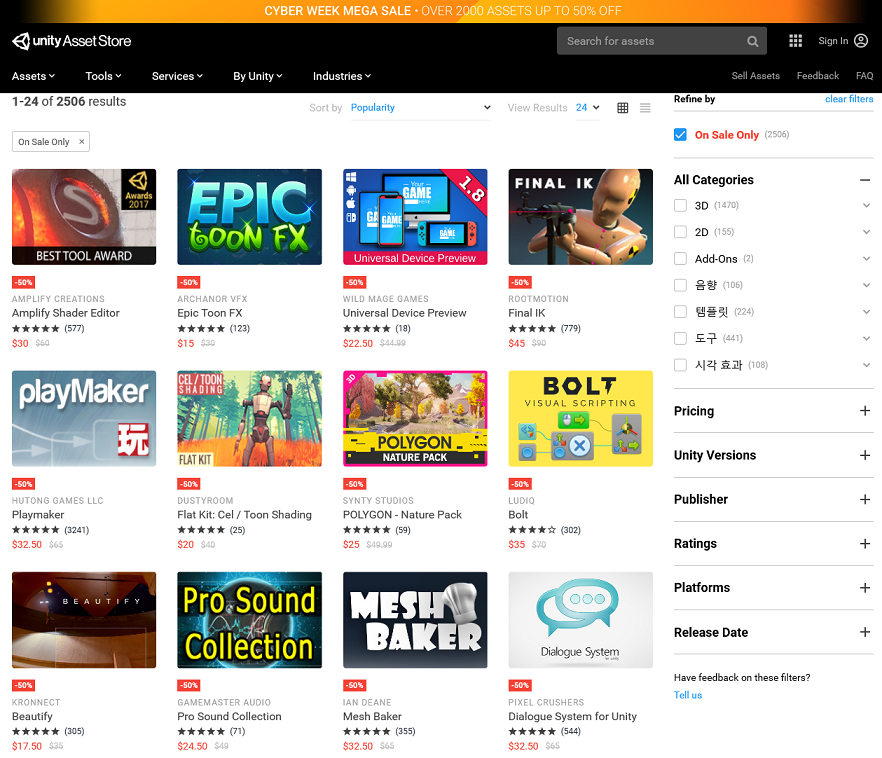882x758 pixels.
Task: Expand the 3D category chevron
Action: [x=866, y=205]
